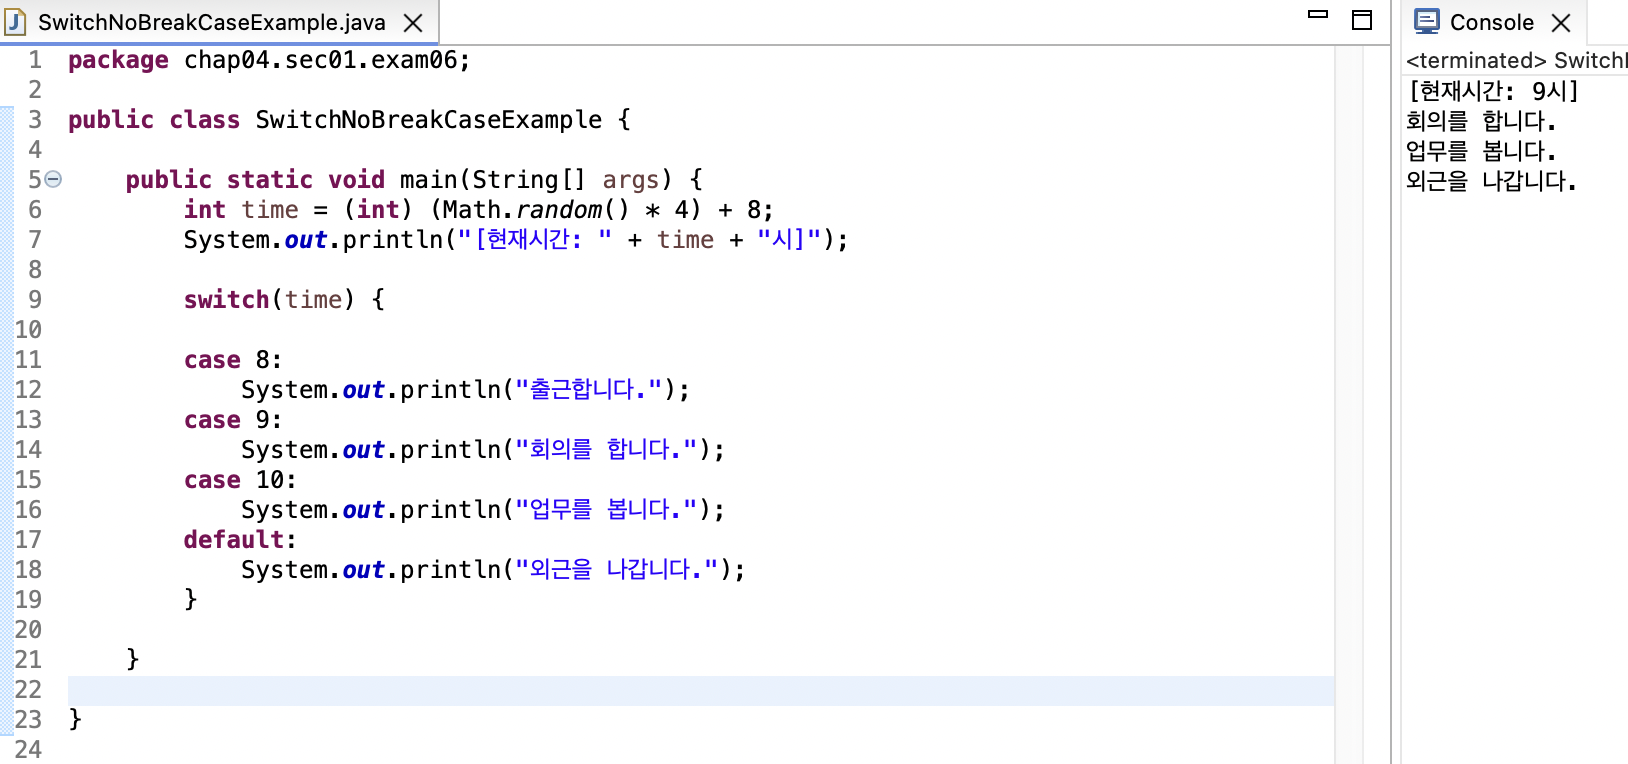Place cursor on highlighted empty line 22
1628x764 pixels.
pyautogui.click(x=700, y=690)
